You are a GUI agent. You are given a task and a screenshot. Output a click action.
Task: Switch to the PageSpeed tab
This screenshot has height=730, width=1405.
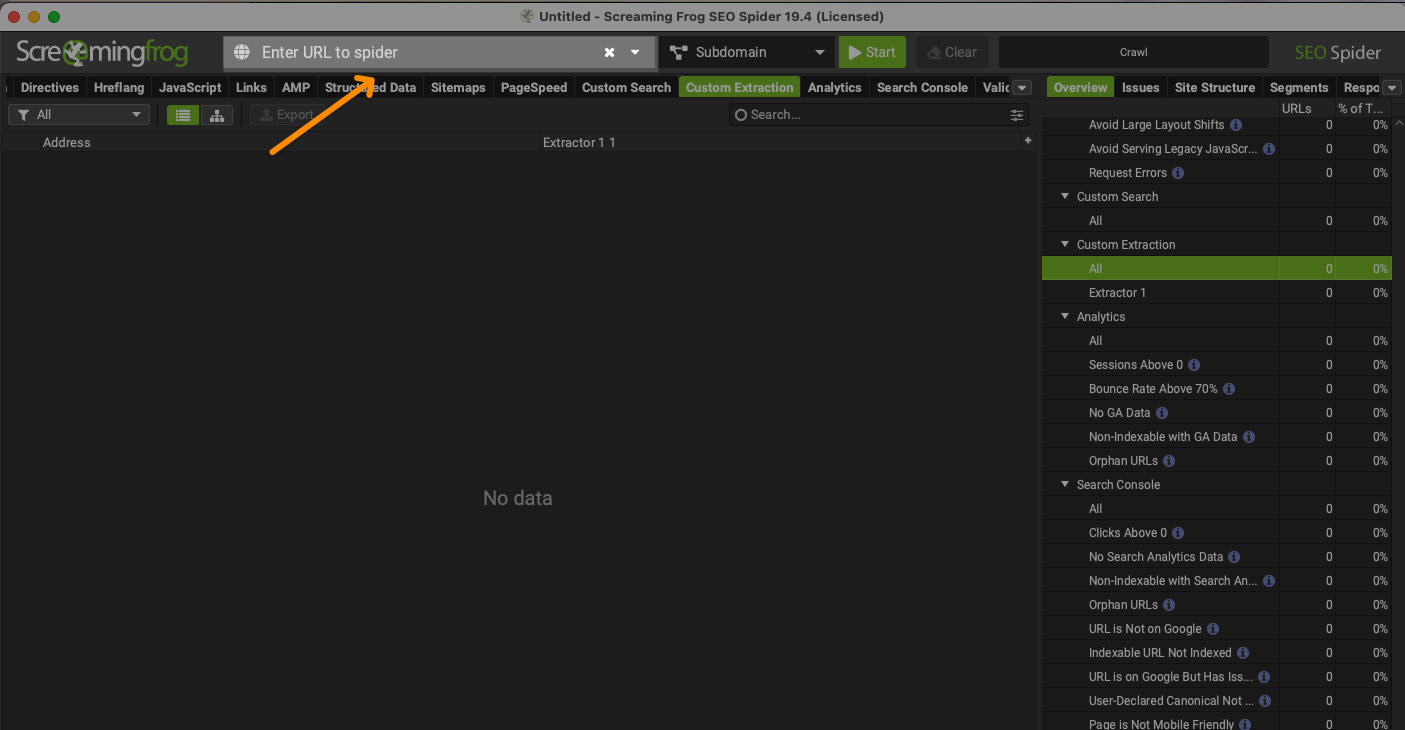point(534,87)
